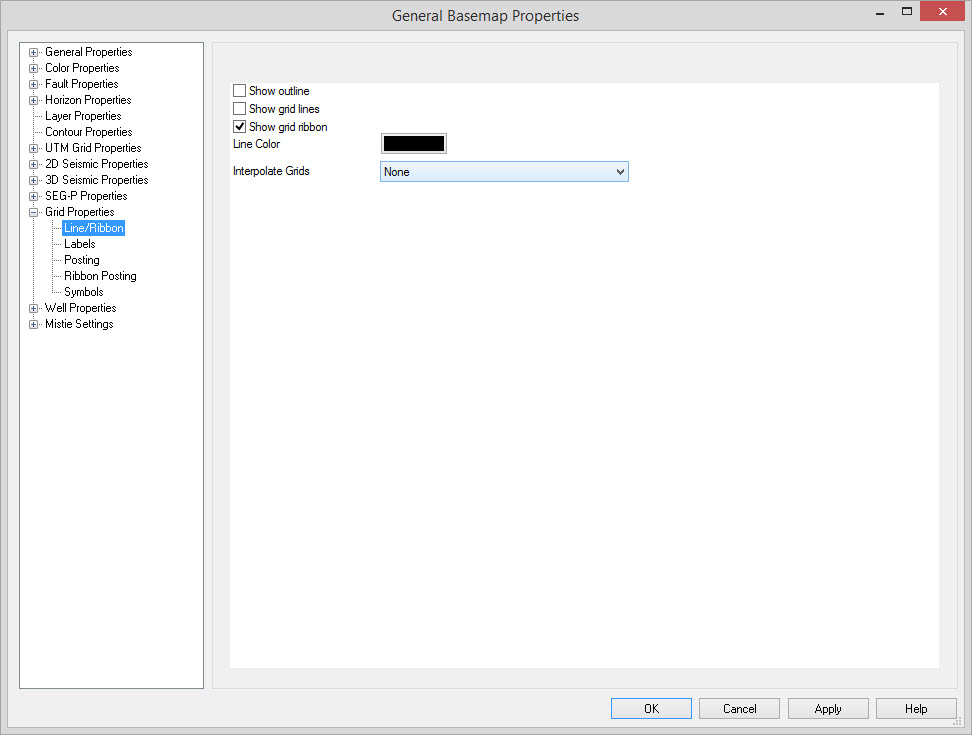The width and height of the screenshot is (972, 735).
Task: Expand the 3D Seismic Properties node
Action: [34, 180]
